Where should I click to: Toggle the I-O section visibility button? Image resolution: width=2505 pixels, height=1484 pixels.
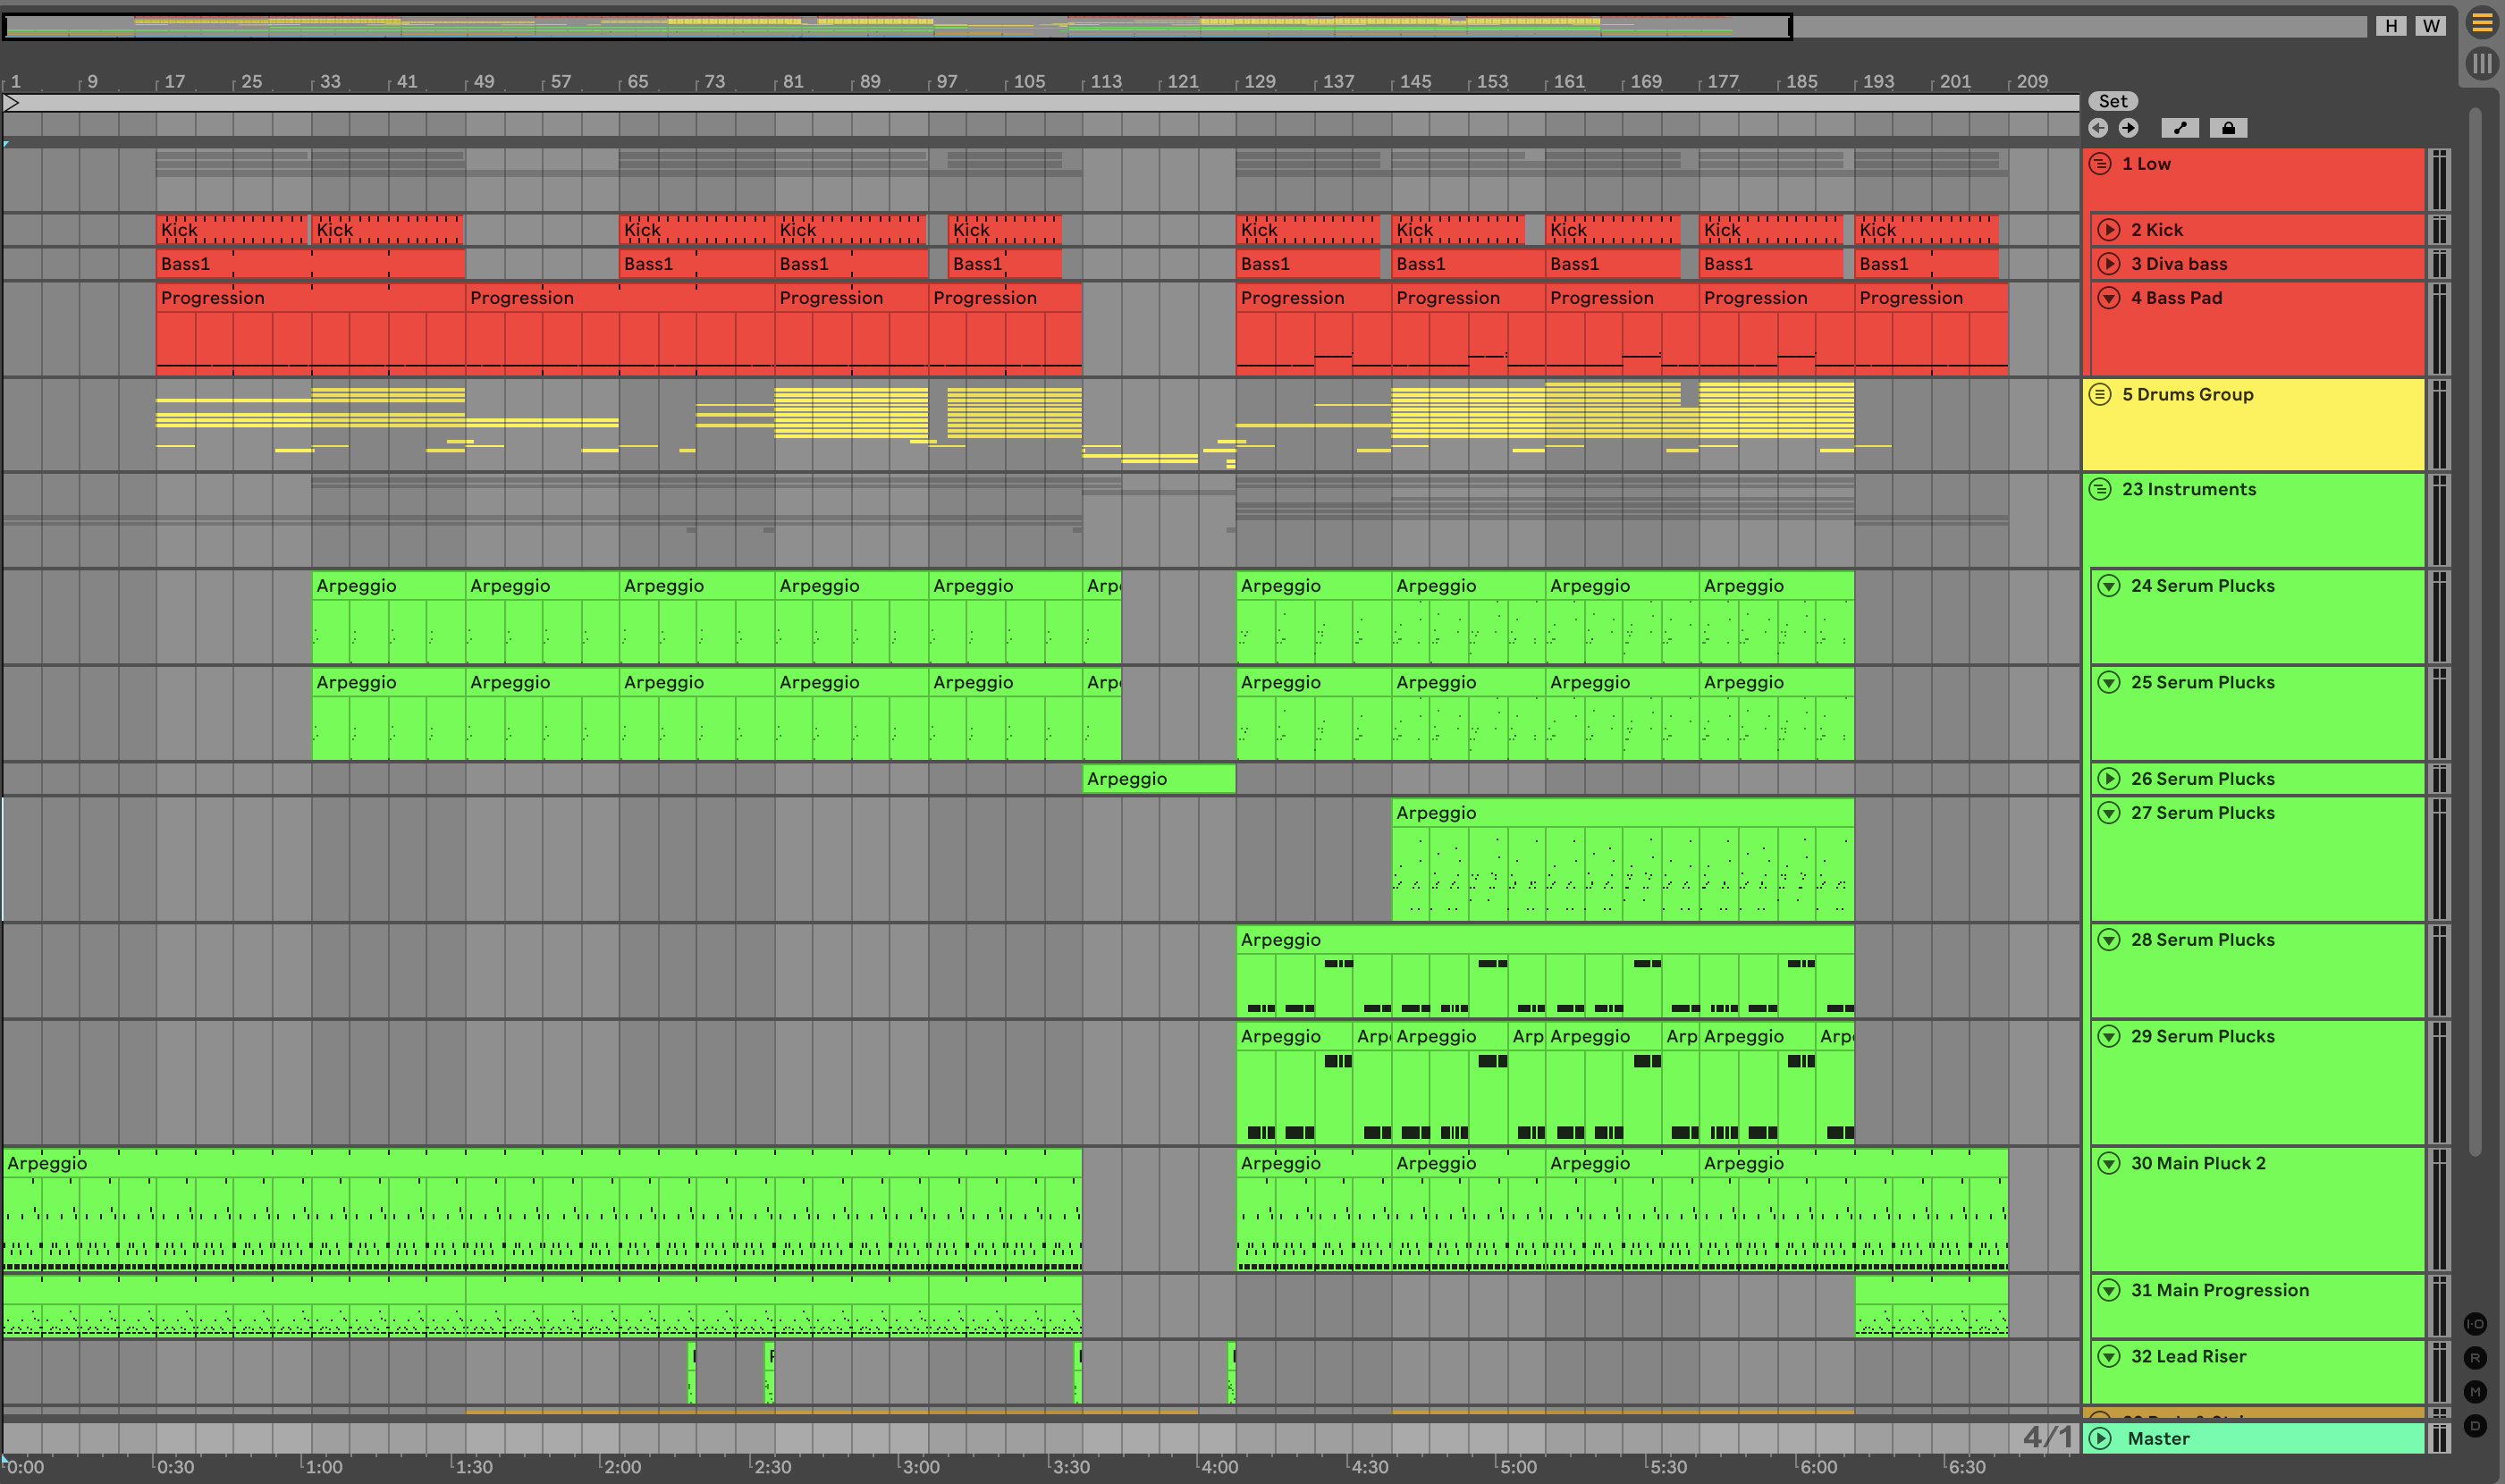pos(2475,1324)
